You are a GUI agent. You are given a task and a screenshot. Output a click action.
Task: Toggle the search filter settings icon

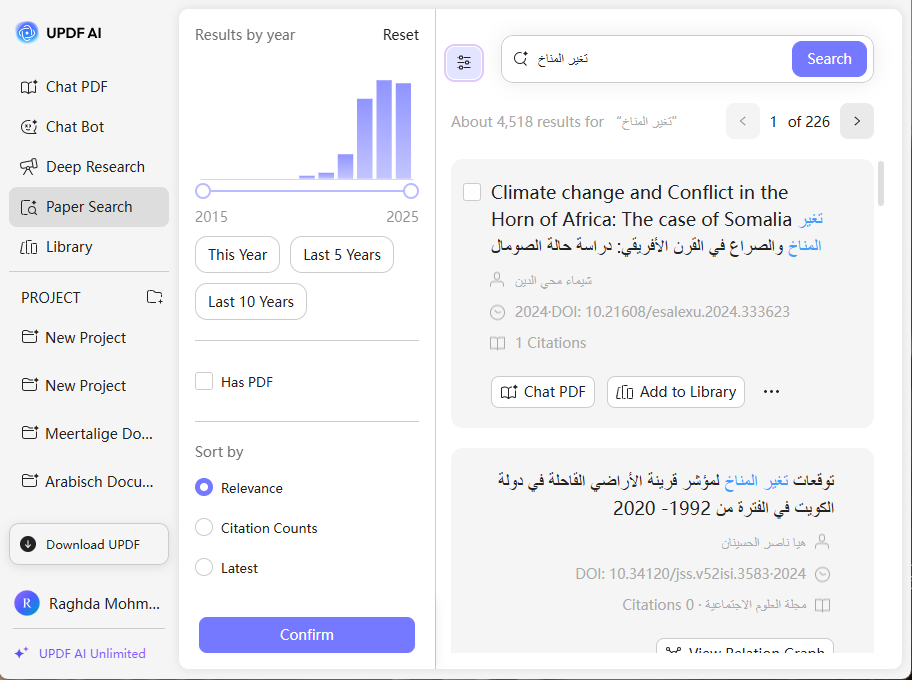464,62
